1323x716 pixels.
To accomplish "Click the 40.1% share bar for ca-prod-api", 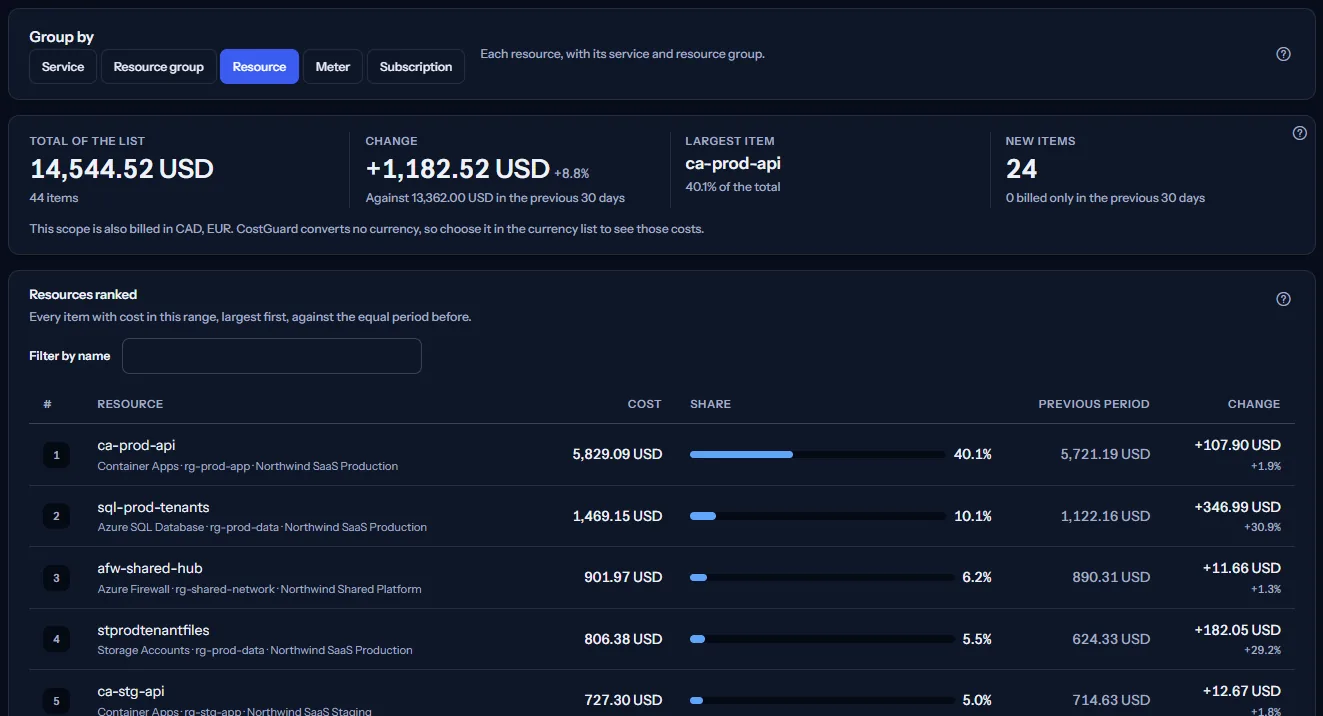I will click(x=817, y=454).
